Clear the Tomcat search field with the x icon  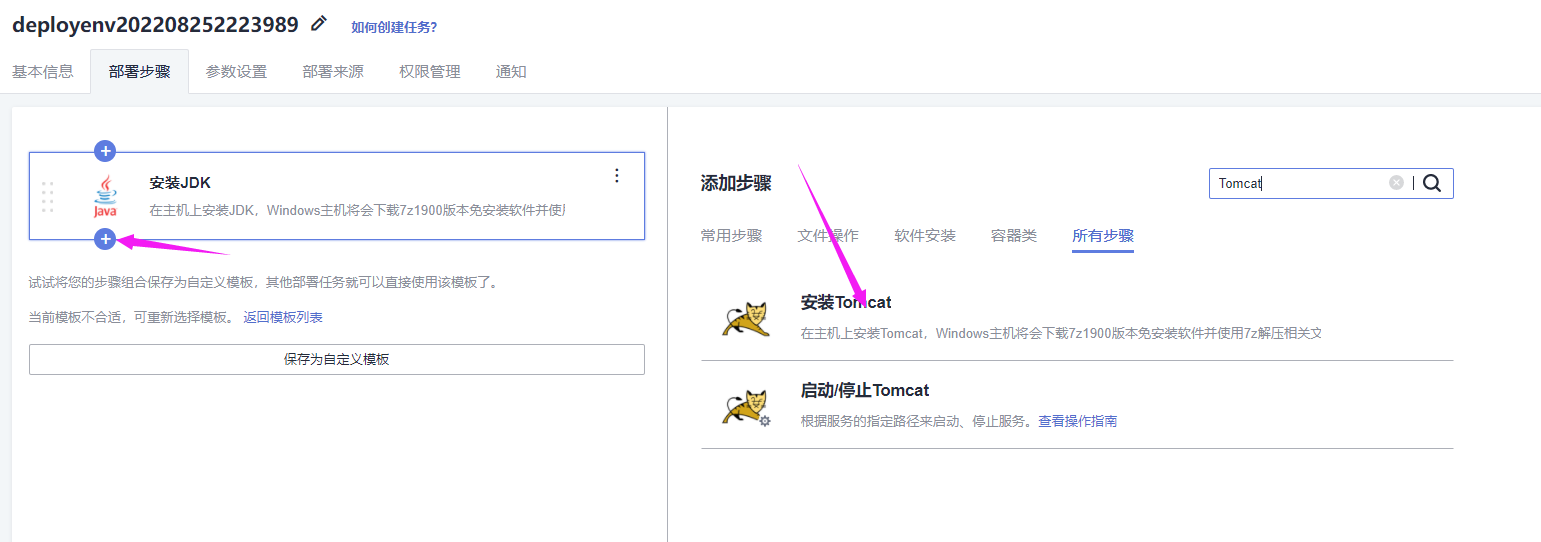[1396, 183]
